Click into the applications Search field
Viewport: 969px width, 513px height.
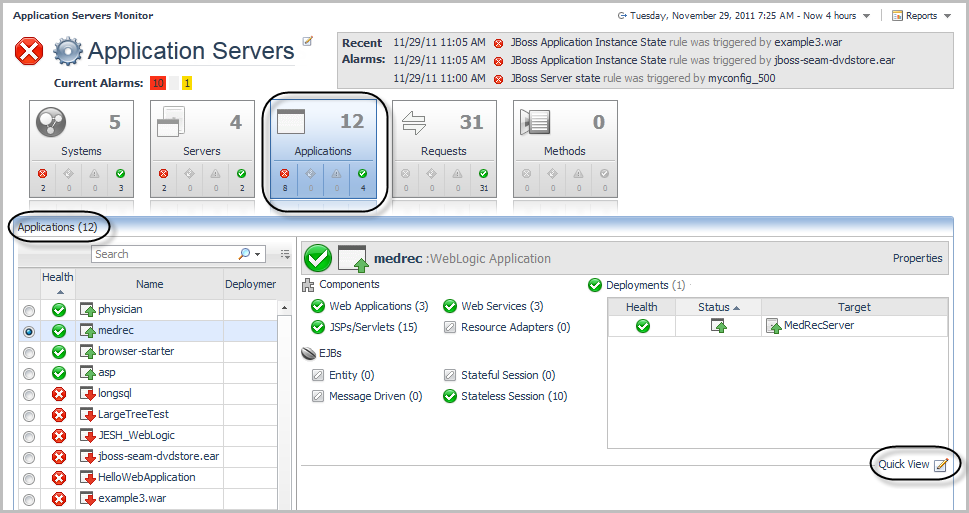(164, 254)
